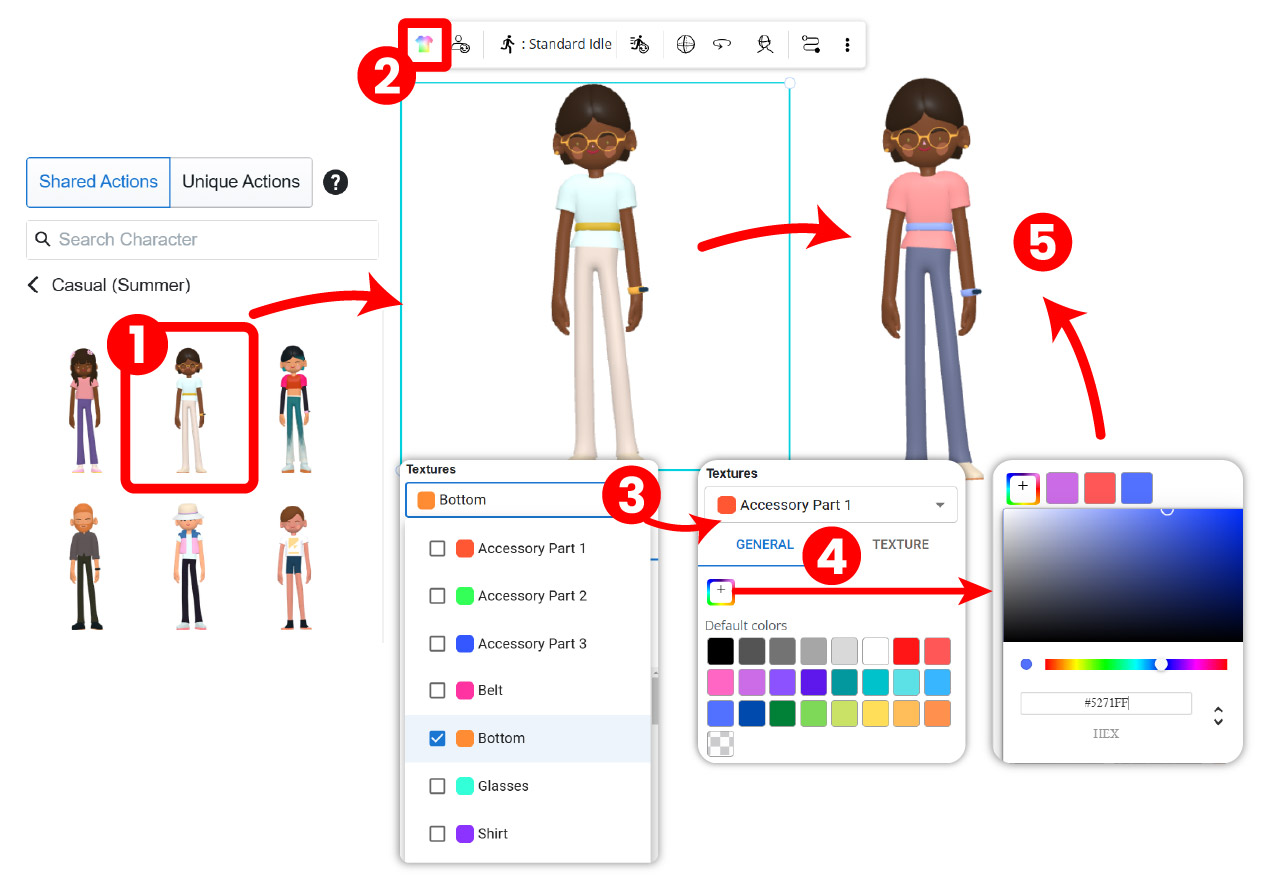Click the search magnifier in Search Character field

point(42,239)
